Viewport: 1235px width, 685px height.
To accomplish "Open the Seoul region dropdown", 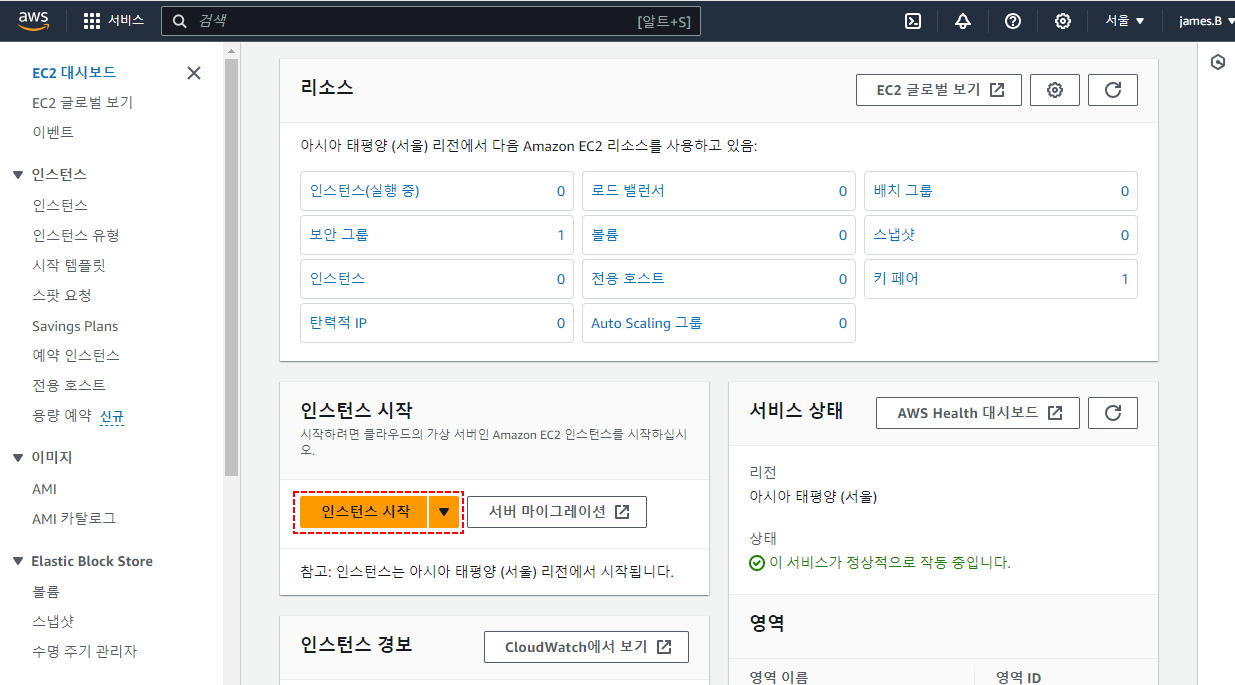I will pyautogui.click(x=1125, y=21).
